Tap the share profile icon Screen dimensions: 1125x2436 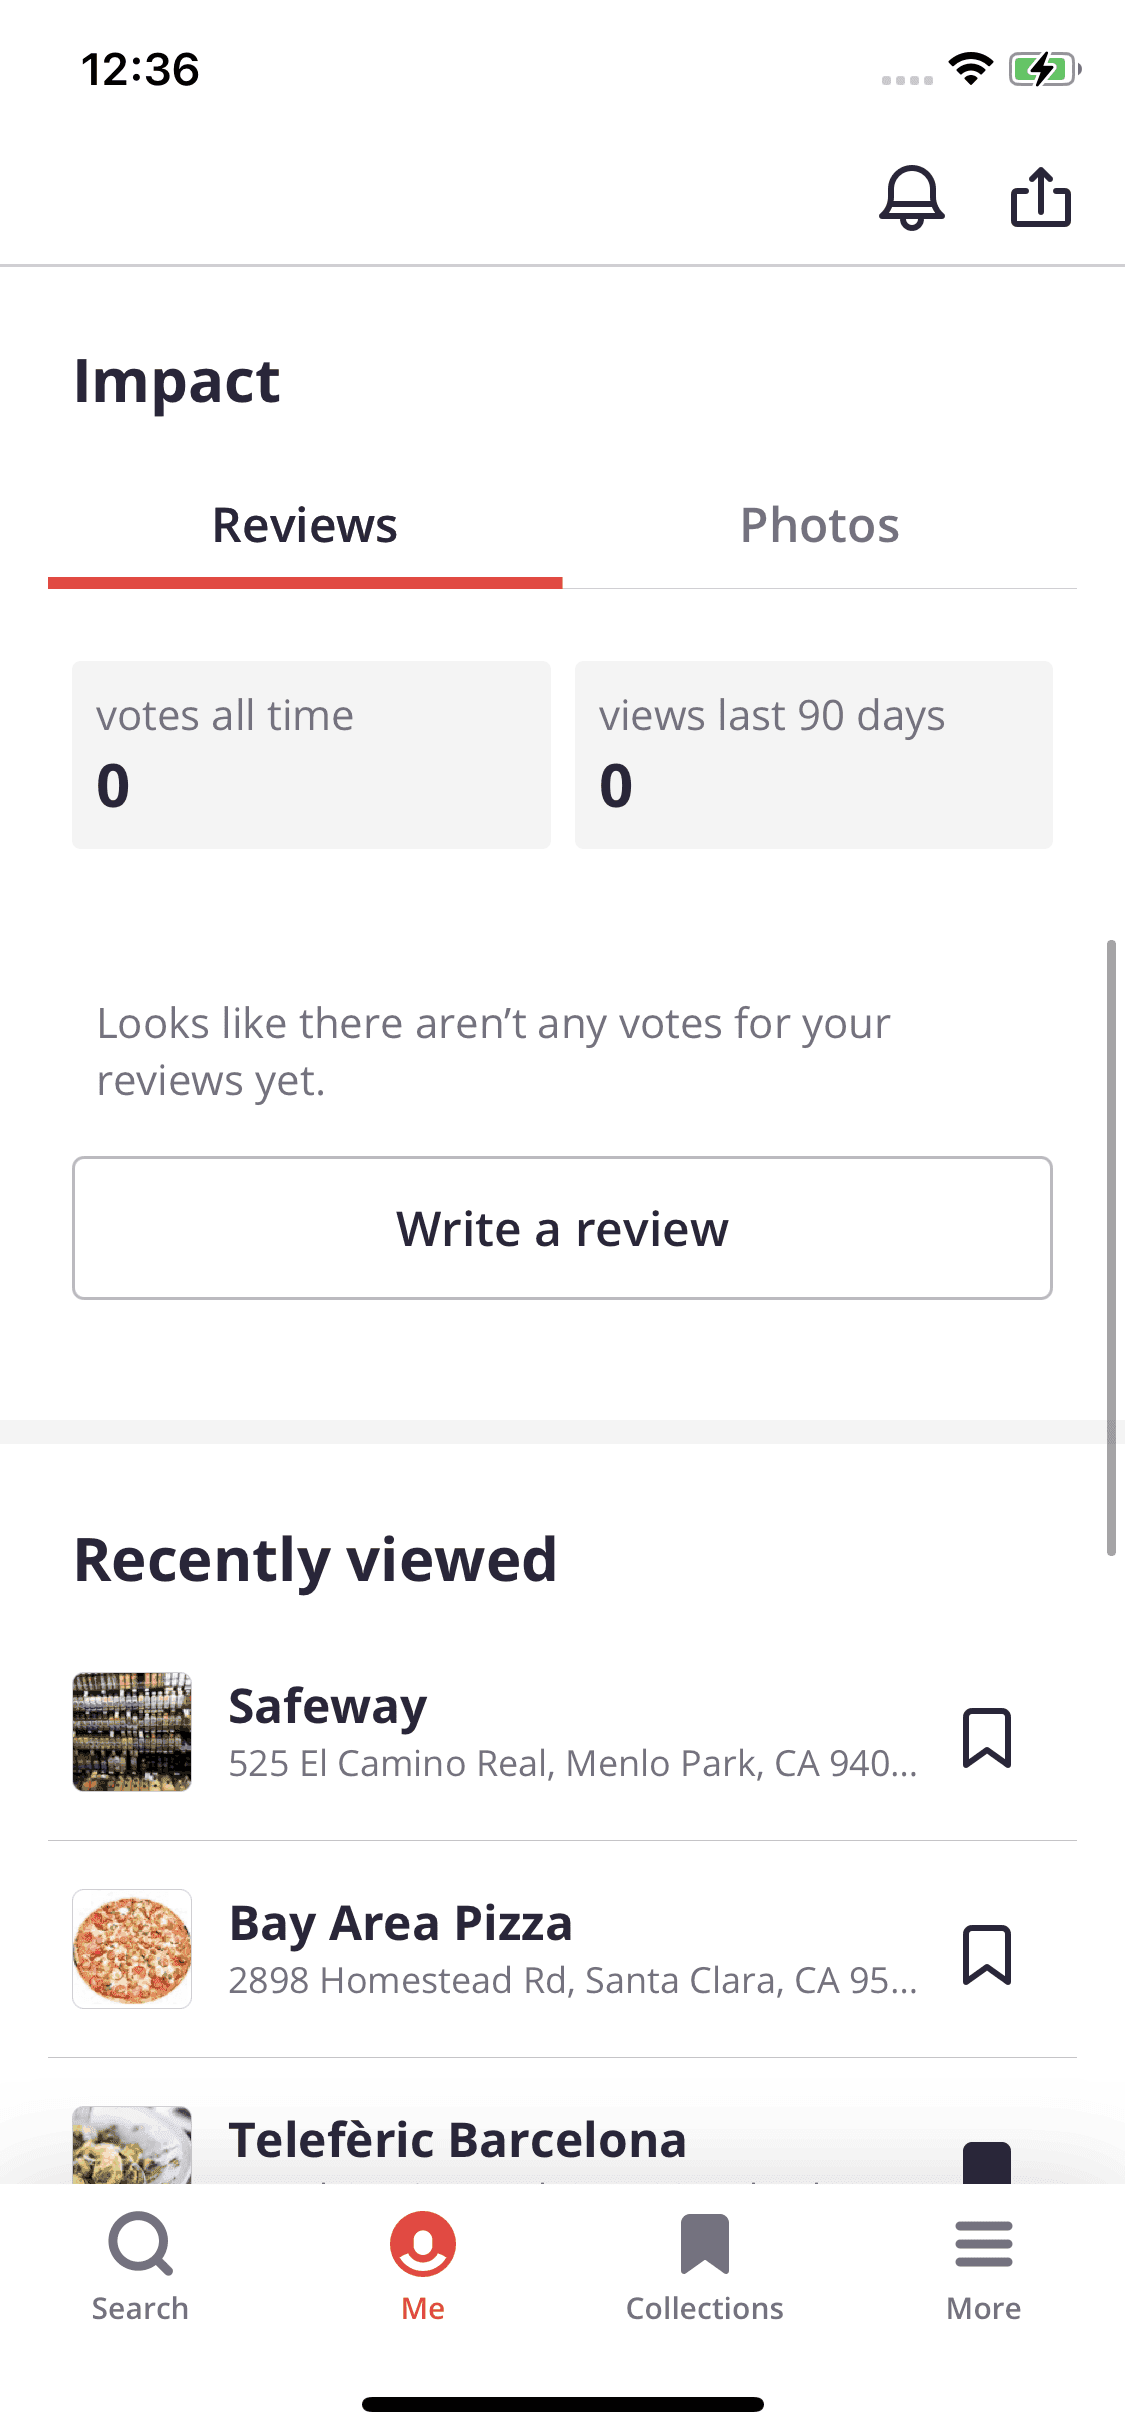click(1040, 197)
